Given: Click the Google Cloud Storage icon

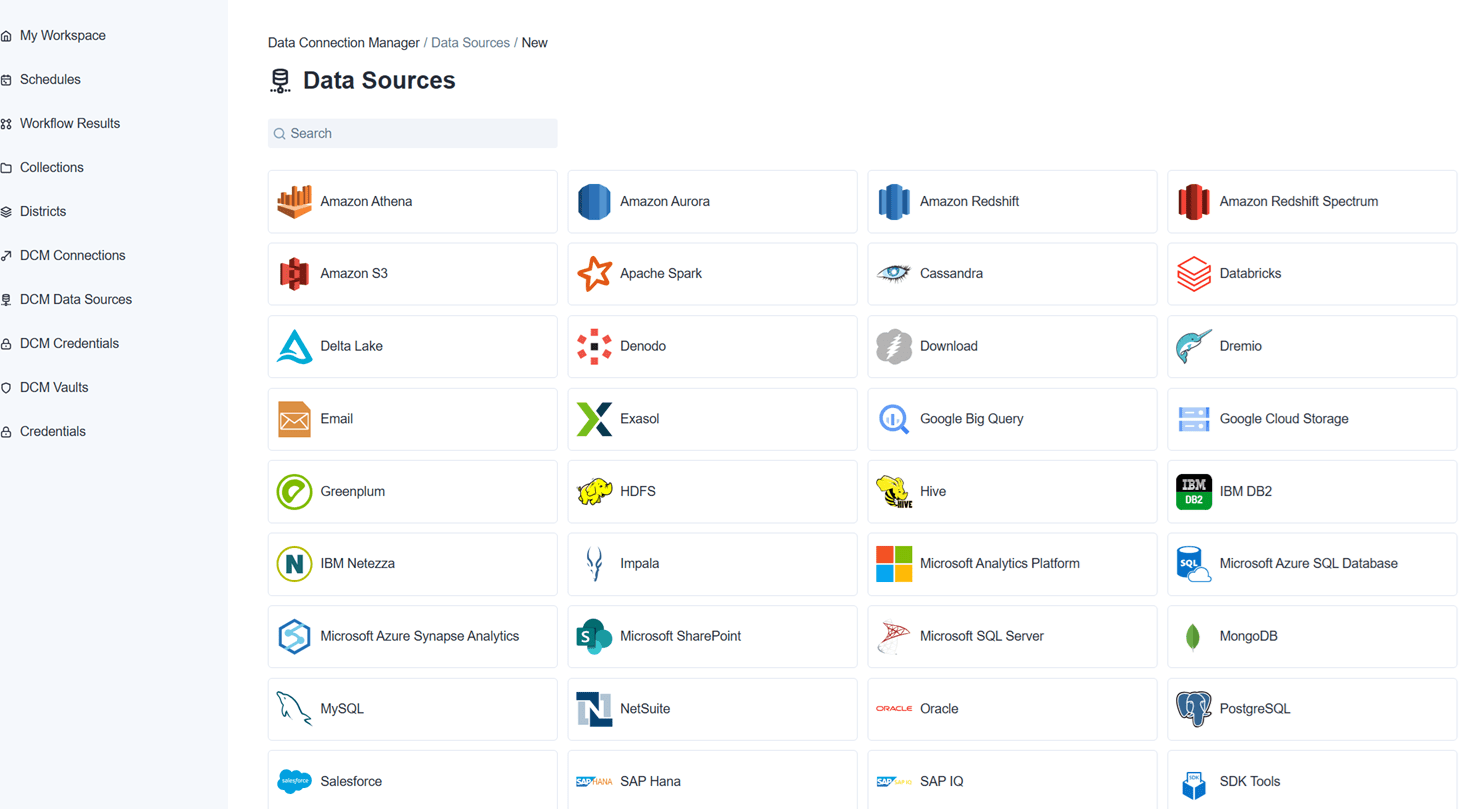Looking at the screenshot, I should coord(1194,419).
